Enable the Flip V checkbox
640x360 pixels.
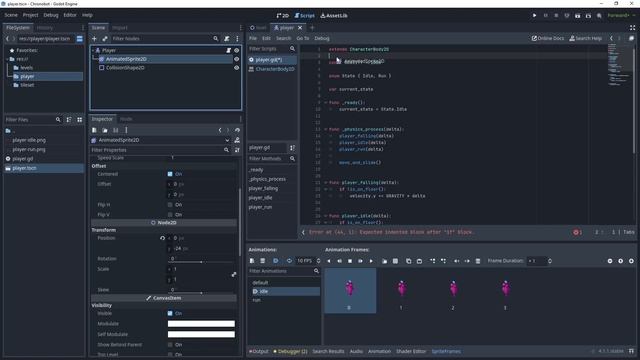coord(170,215)
